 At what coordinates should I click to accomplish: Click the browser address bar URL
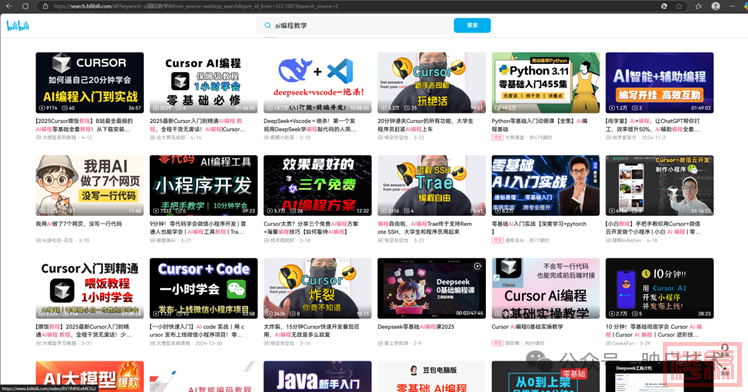[x=196, y=6]
